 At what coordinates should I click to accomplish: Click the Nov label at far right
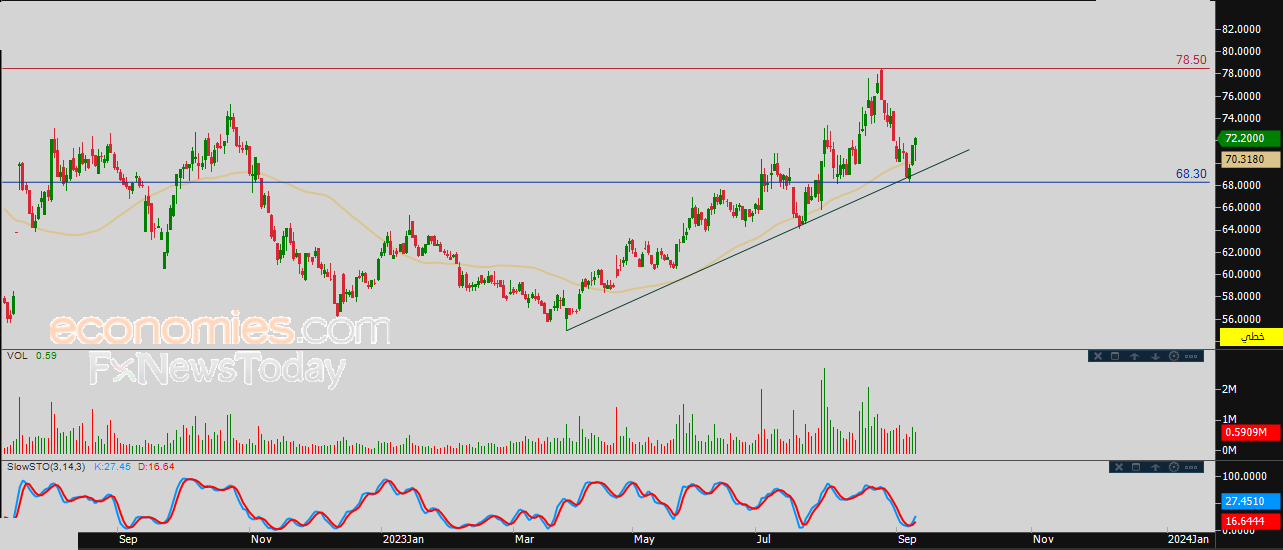click(x=1043, y=539)
